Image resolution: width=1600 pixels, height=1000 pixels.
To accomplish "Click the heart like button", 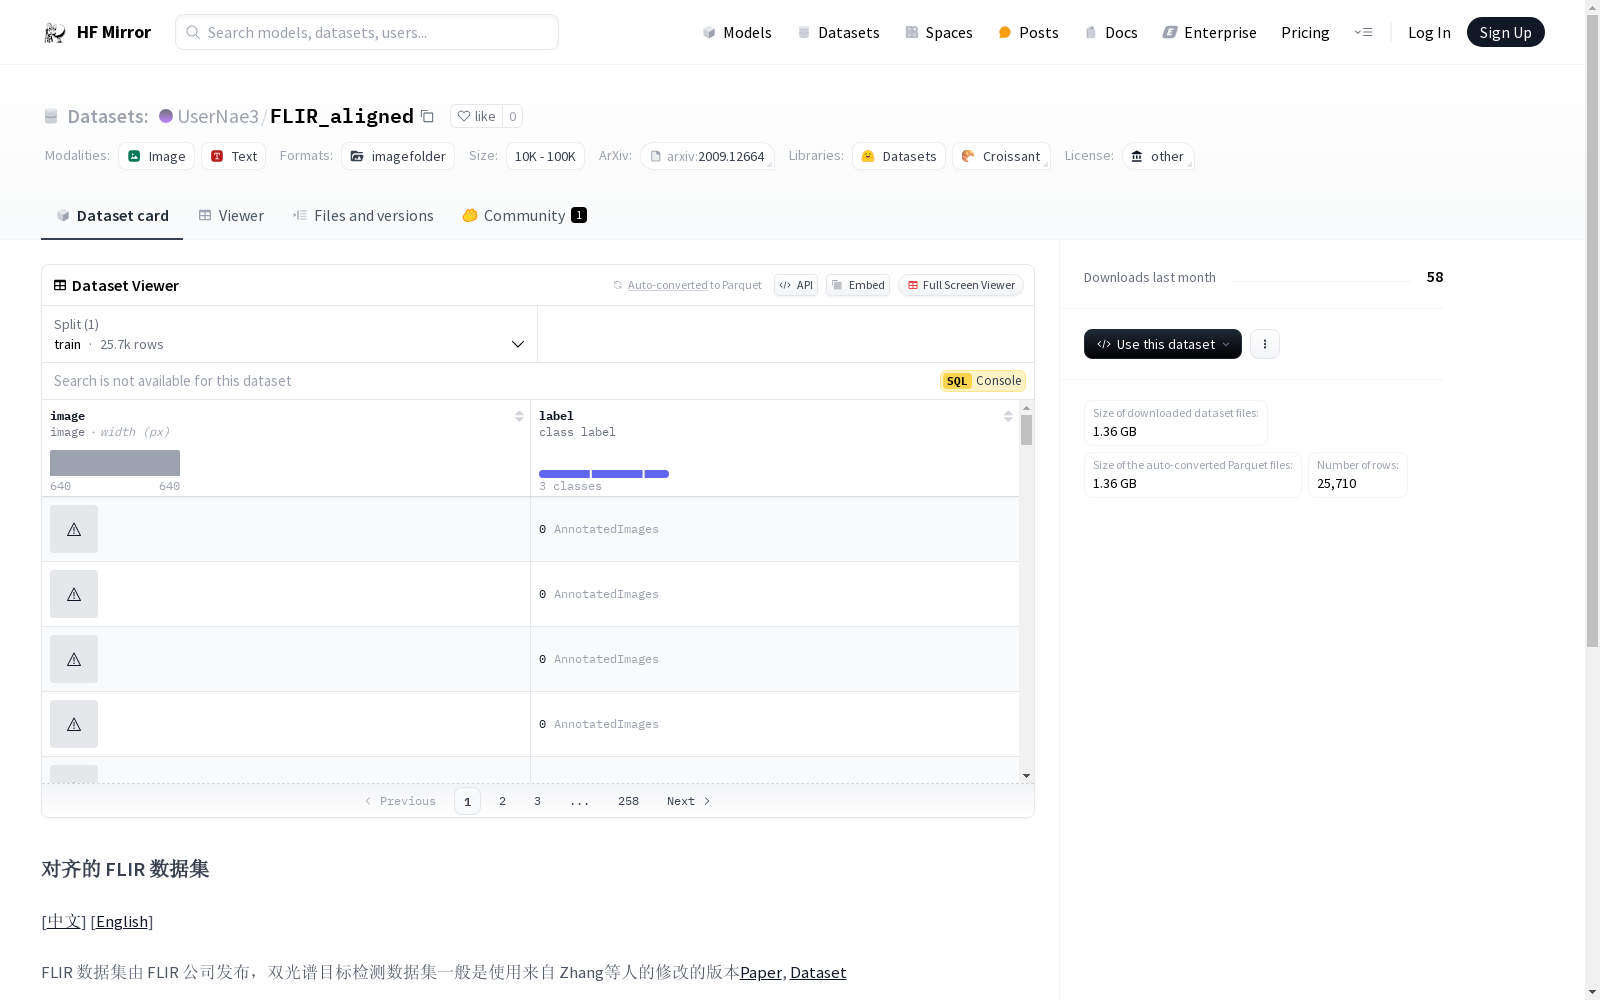I will click(x=476, y=117).
